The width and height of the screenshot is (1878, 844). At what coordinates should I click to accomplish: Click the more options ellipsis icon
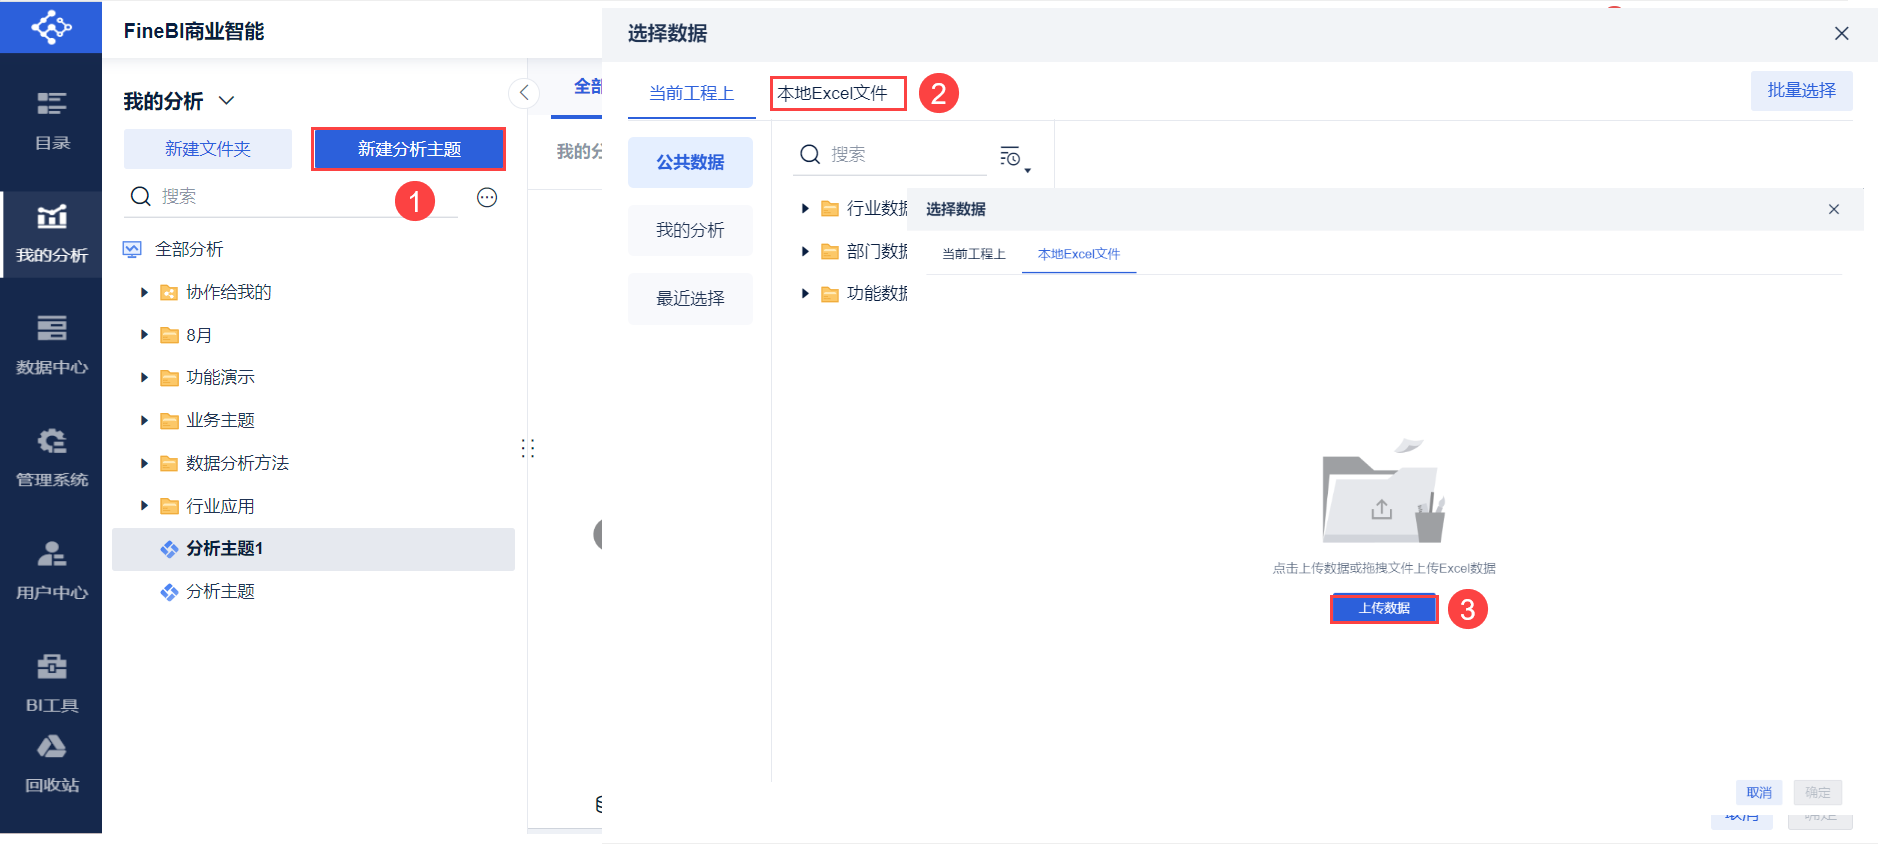(x=487, y=197)
